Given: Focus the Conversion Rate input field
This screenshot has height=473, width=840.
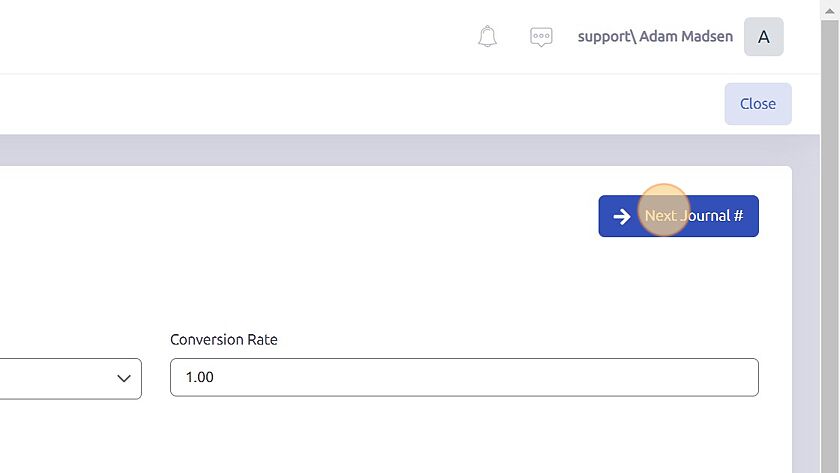Looking at the screenshot, I should point(464,378).
